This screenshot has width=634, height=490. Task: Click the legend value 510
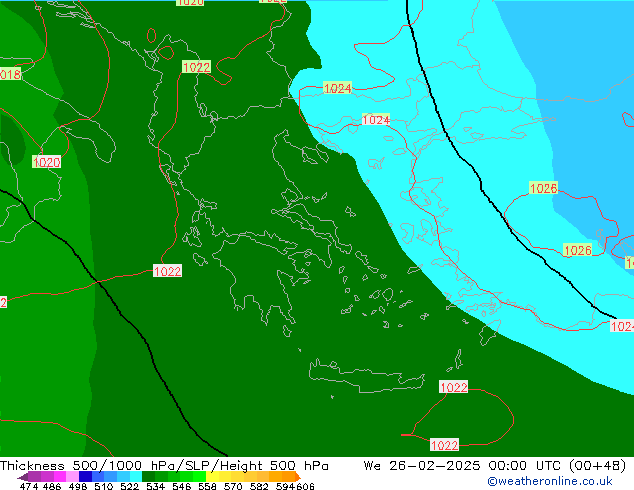pyautogui.click(x=104, y=486)
